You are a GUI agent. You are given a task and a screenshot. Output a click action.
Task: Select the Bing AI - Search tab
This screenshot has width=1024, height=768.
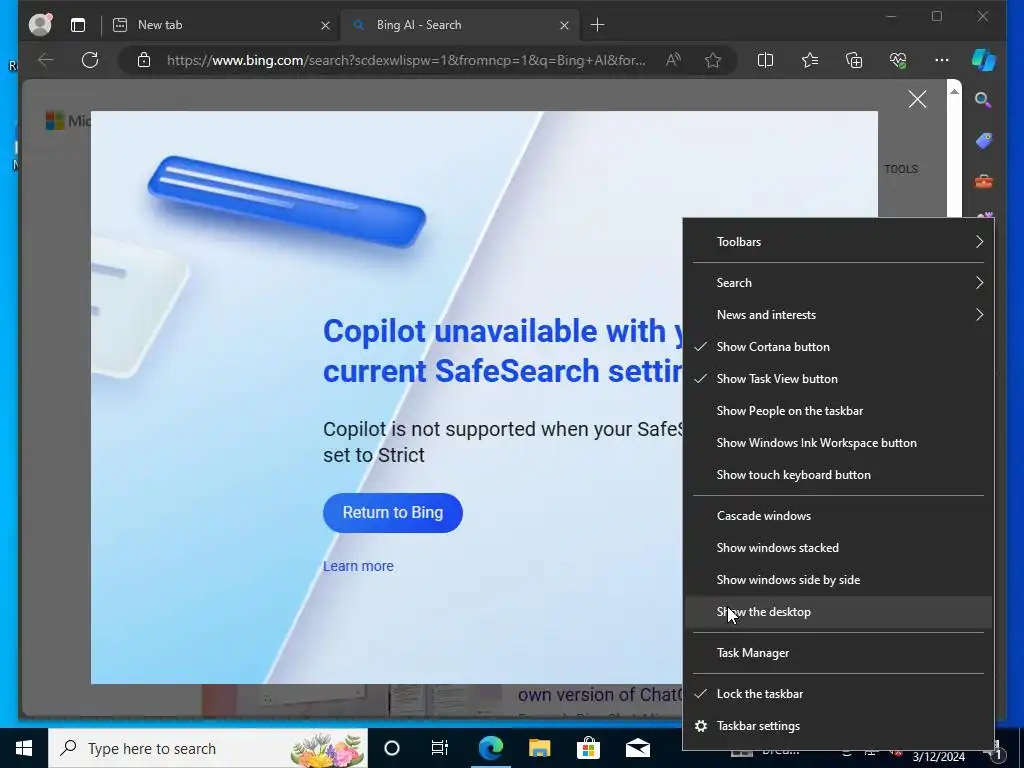pos(460,25)
